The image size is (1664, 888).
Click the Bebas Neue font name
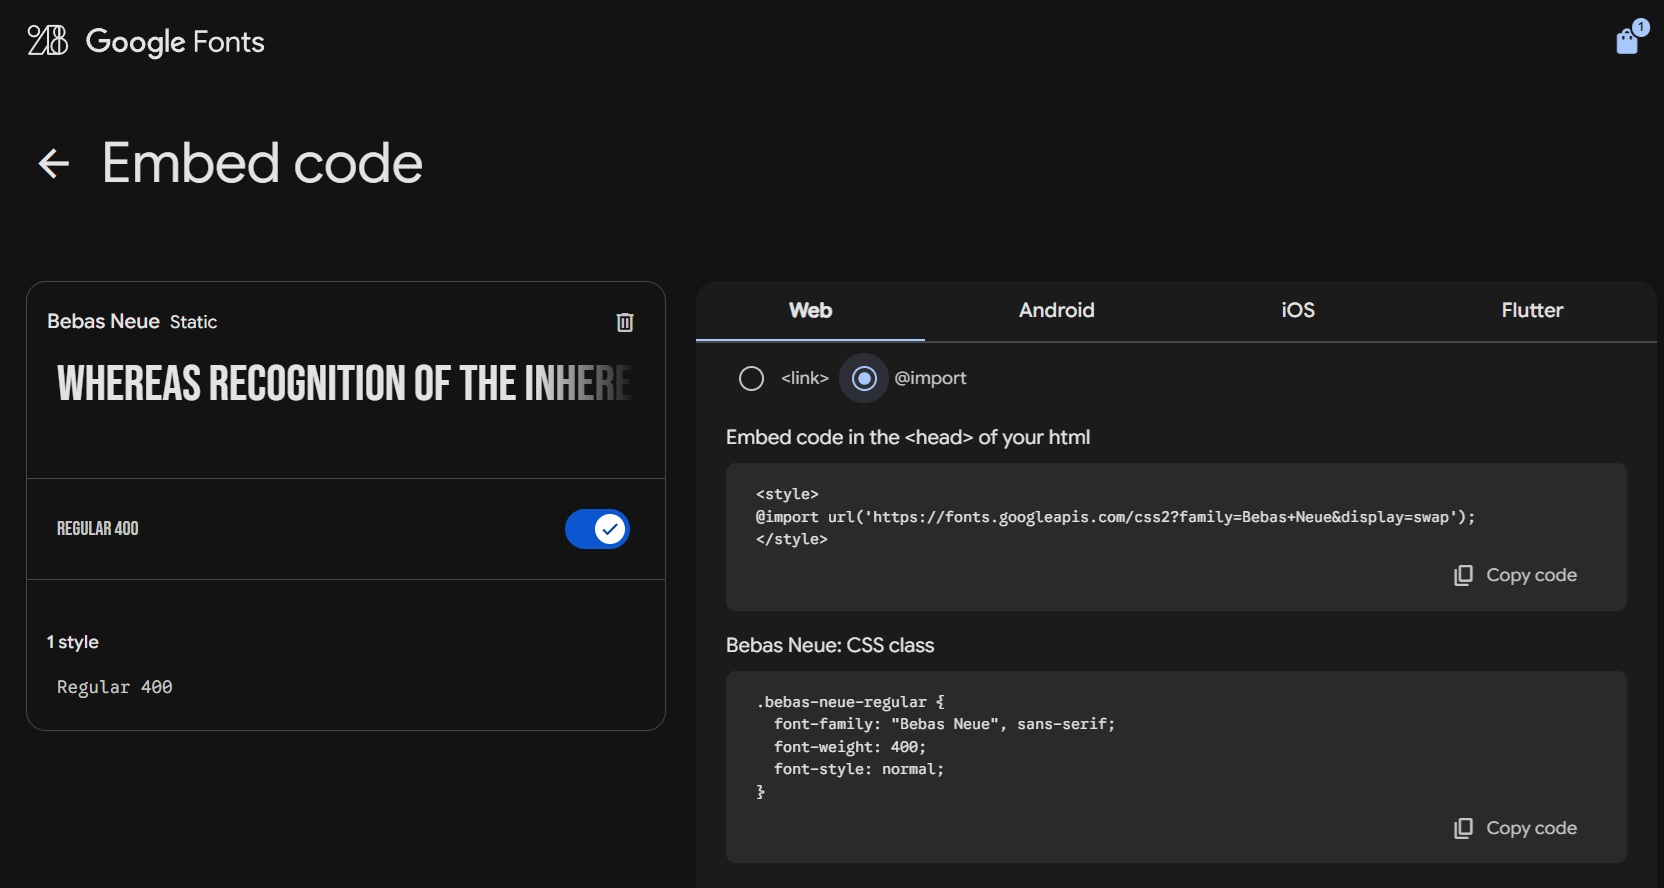point(103,321)
